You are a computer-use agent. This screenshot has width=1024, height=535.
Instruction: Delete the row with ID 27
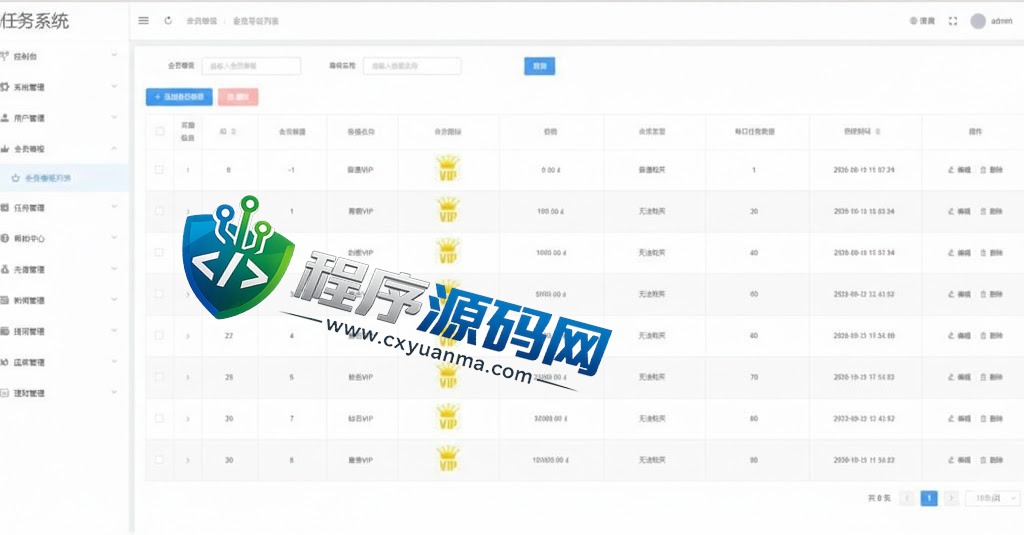click(x=991, y=336)
